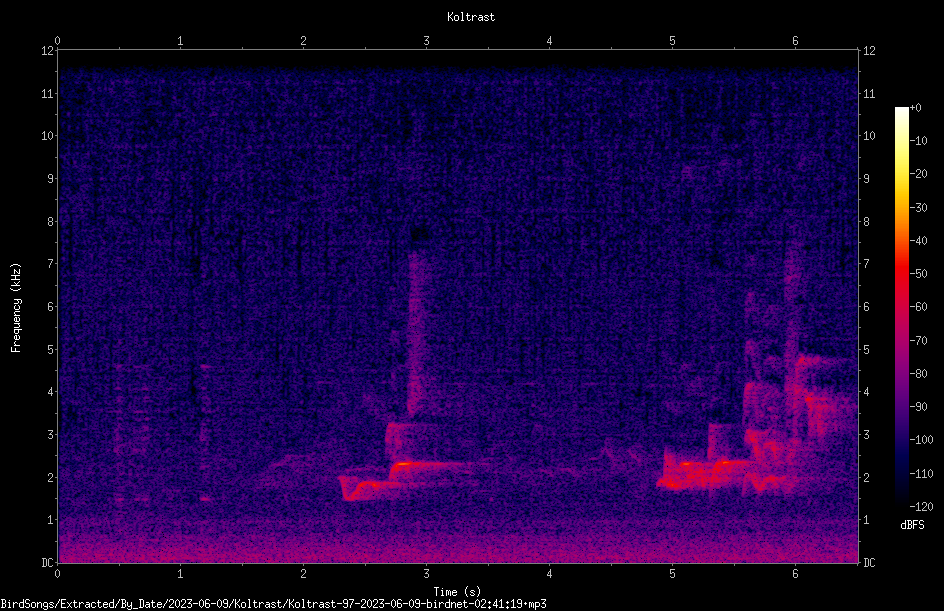Click the -50 colorbar value
The image size is (944, 611).
pyautogui.click(x=918, y=273)
